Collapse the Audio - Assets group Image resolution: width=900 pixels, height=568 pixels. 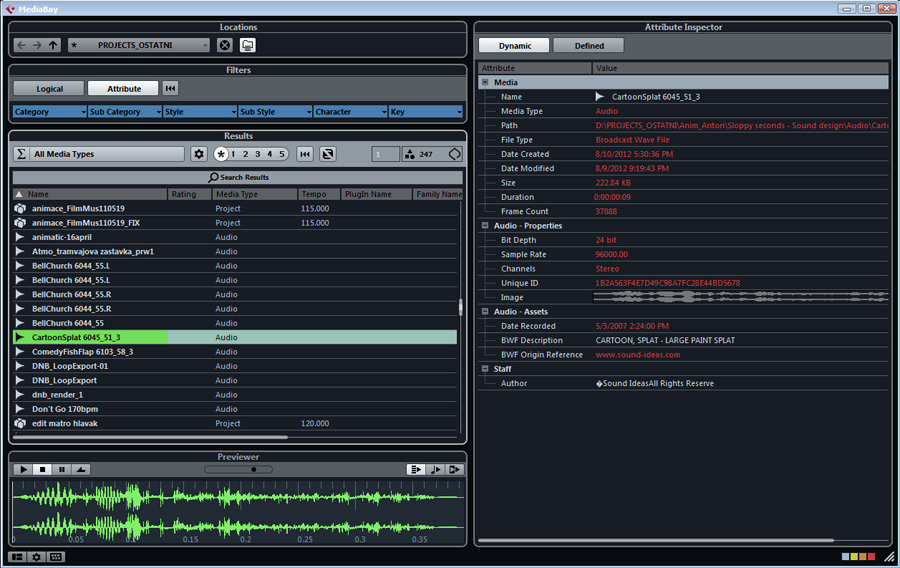click(x=485, y=312)
